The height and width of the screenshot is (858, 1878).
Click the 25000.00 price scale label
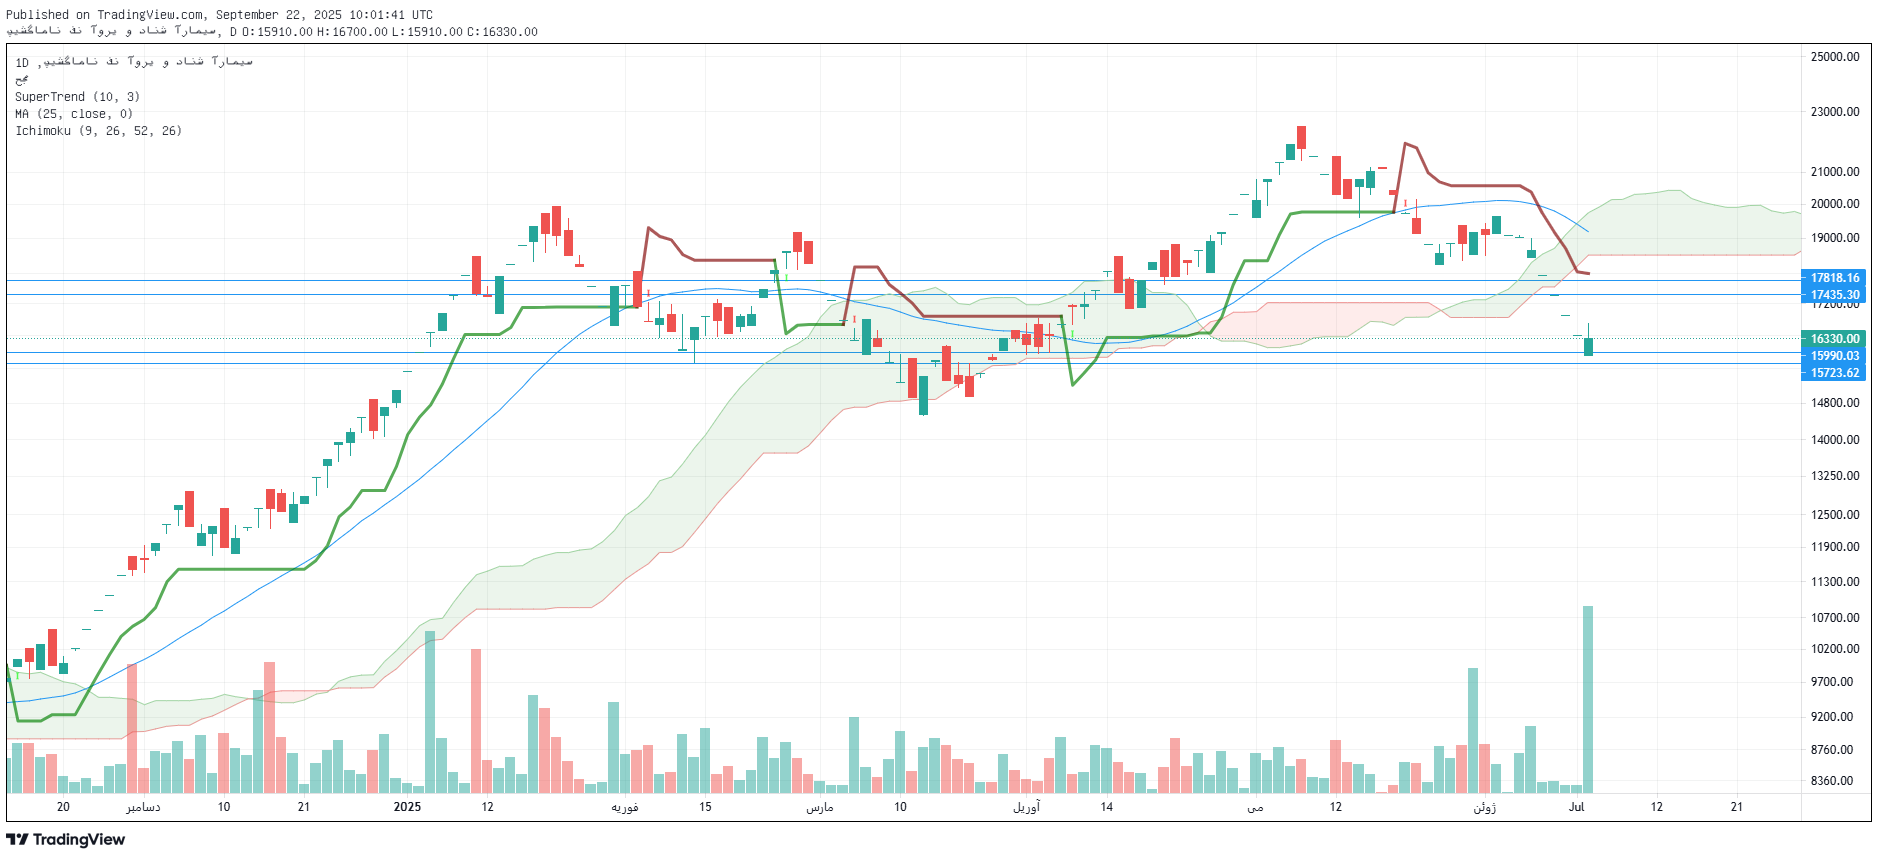click(x=1834, y=57)
